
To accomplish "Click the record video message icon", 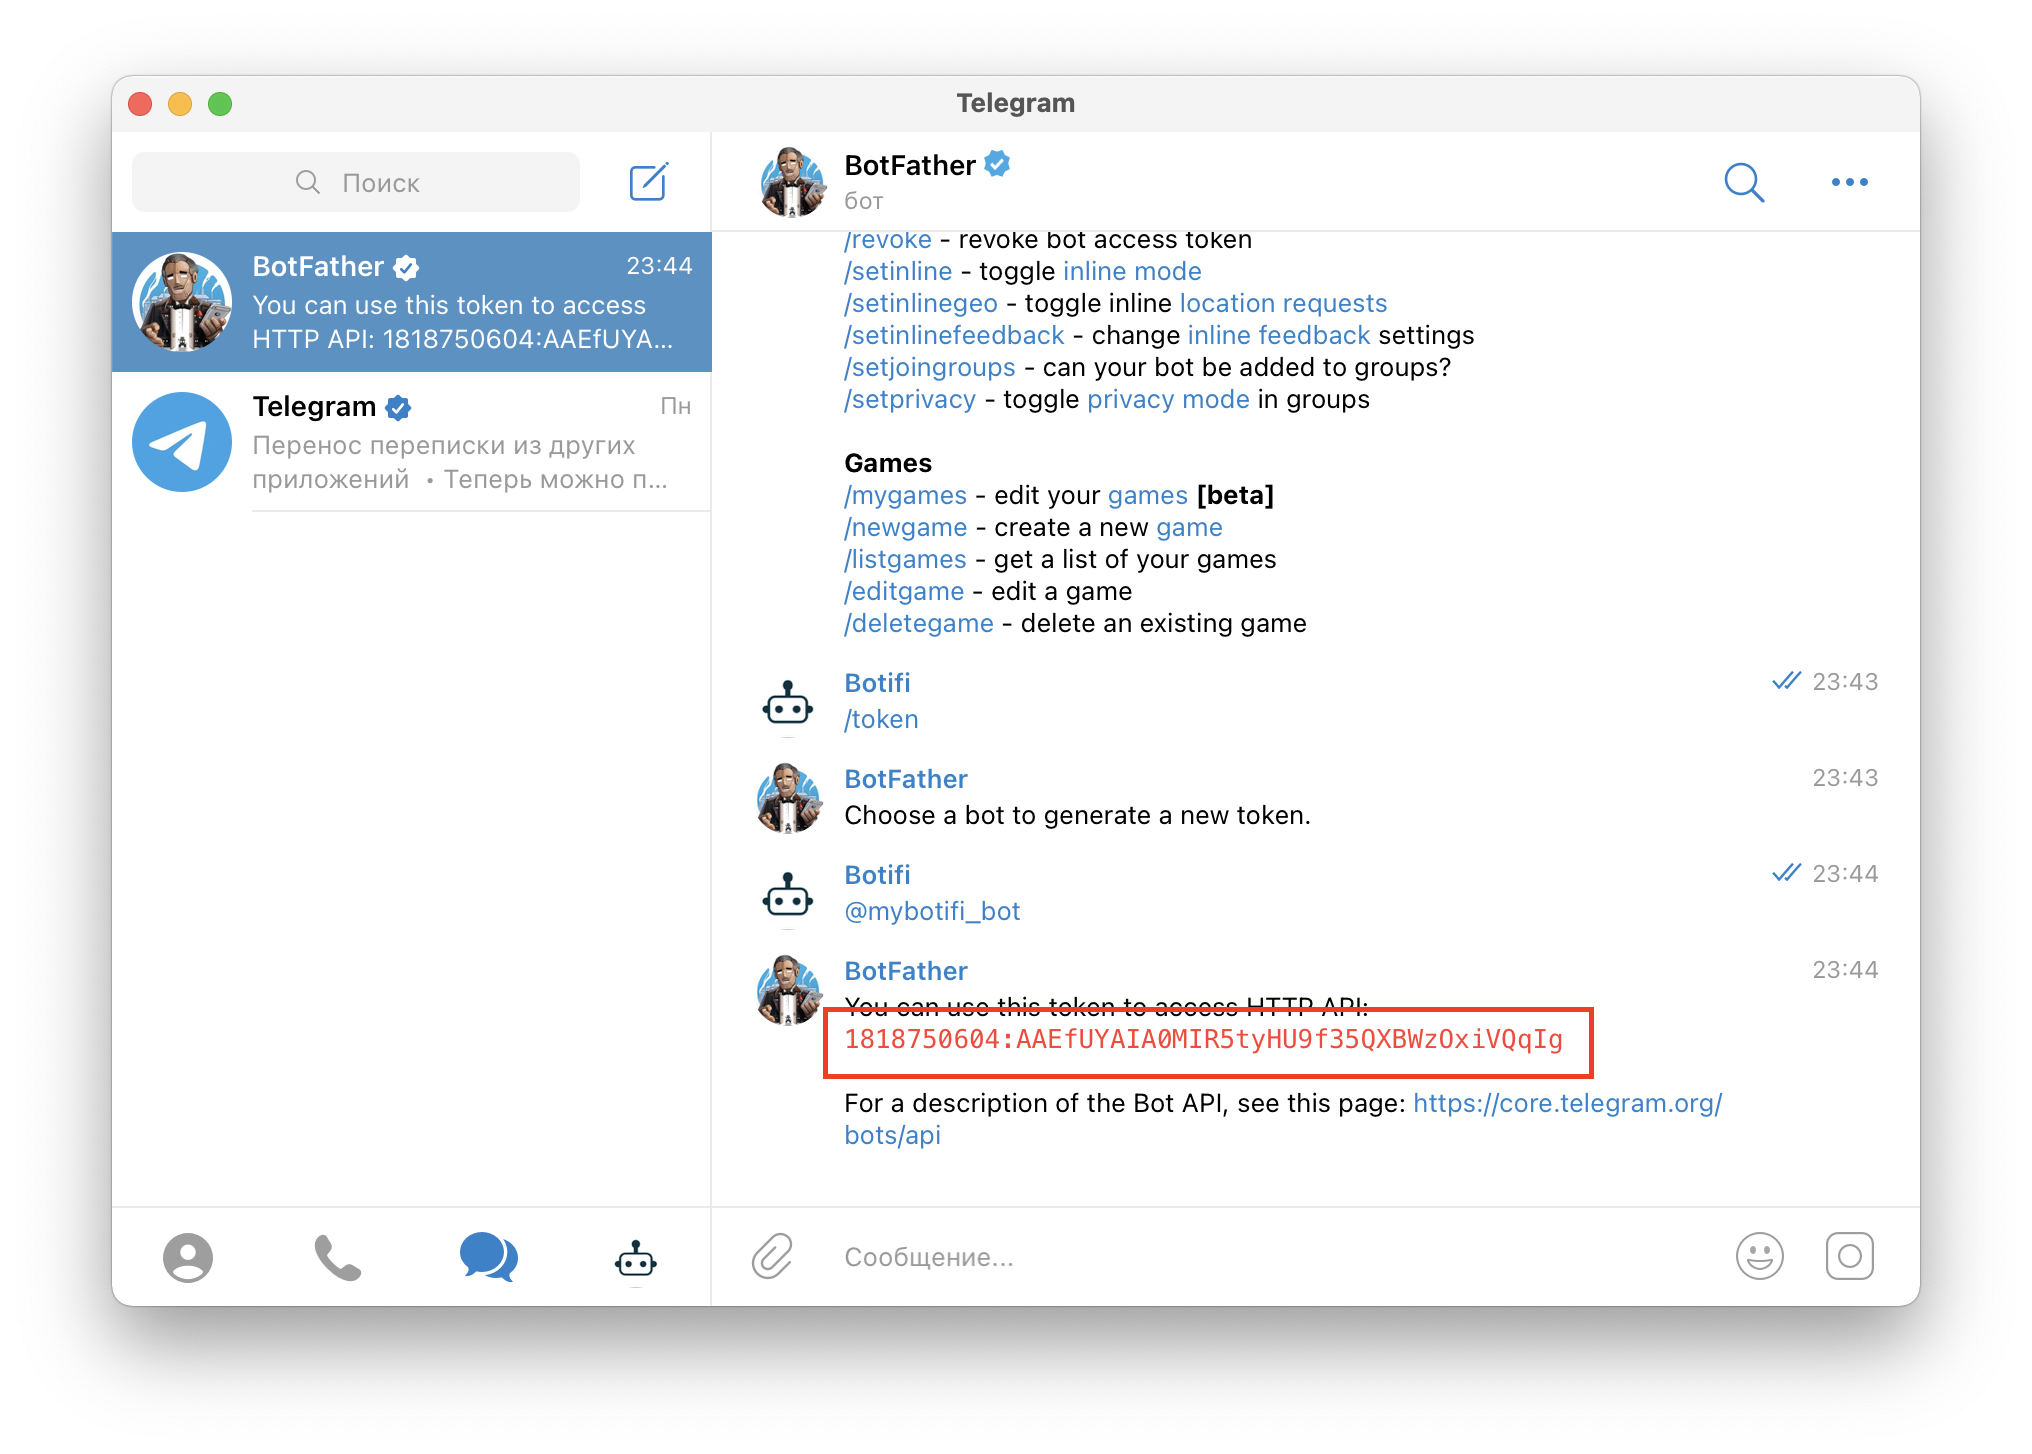I will [x=1850, y=1256].
